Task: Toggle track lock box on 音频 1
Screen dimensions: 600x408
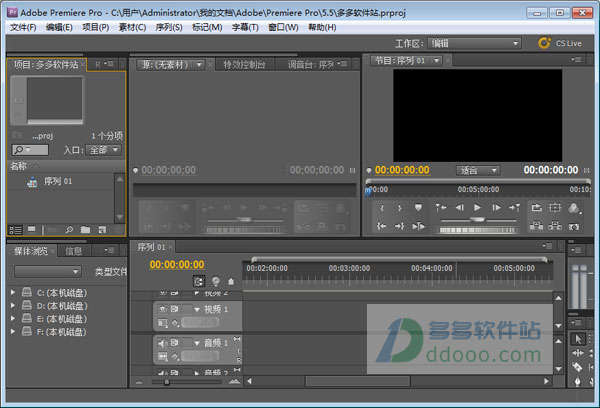Action: coord(187,343)
